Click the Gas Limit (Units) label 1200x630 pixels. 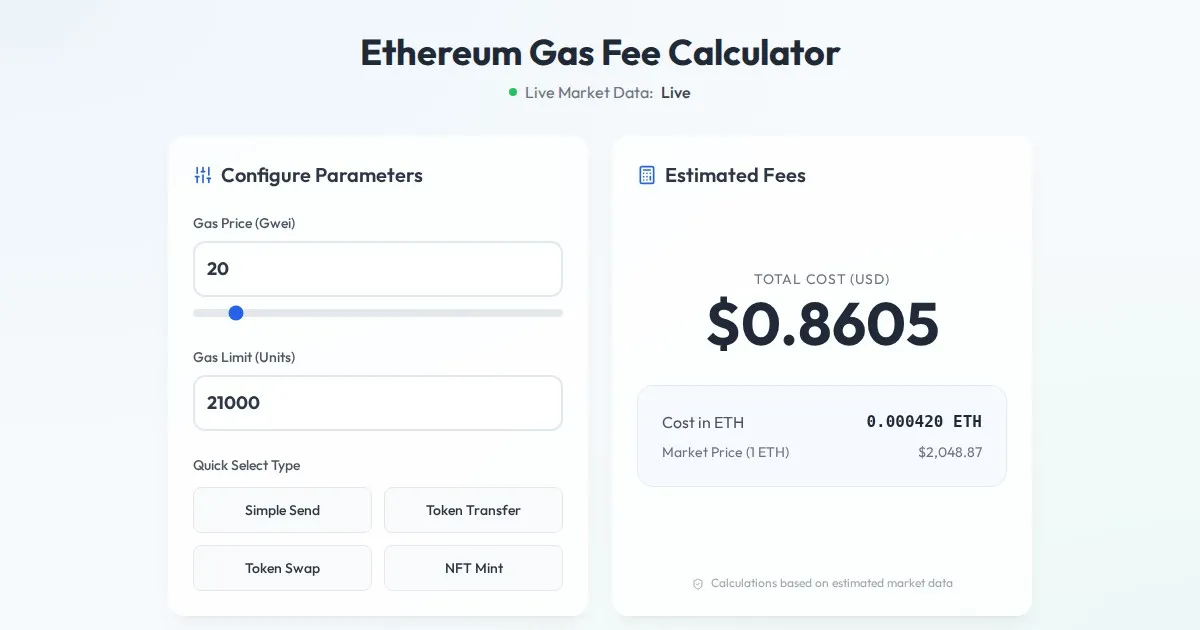[244, 358]
